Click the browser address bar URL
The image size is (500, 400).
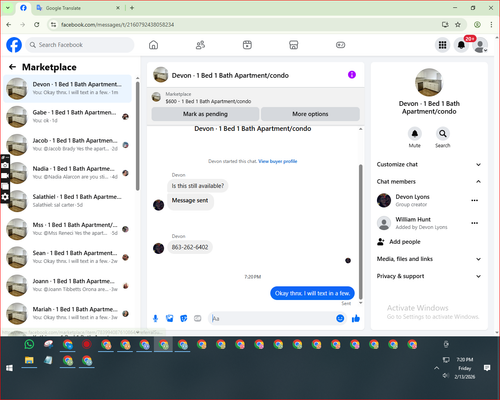point(117,25)
